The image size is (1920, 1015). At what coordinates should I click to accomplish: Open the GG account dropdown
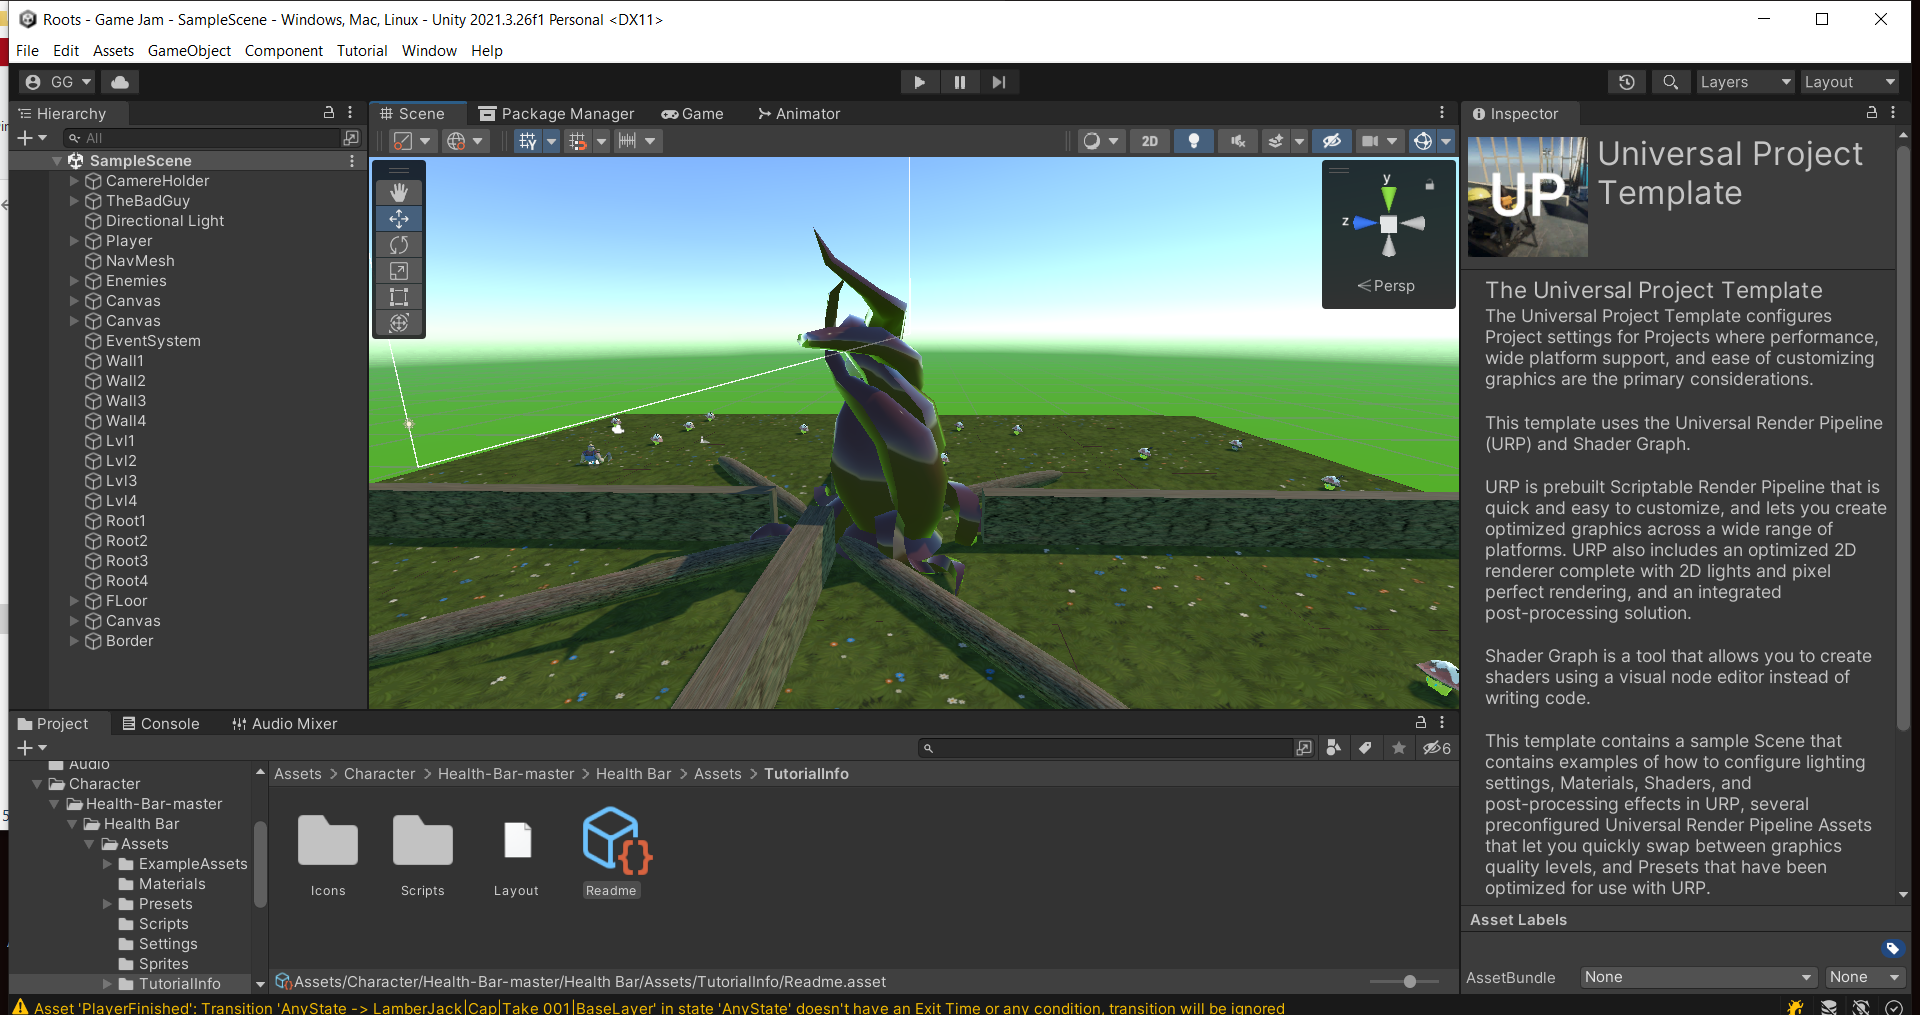(x=58, y=82)
